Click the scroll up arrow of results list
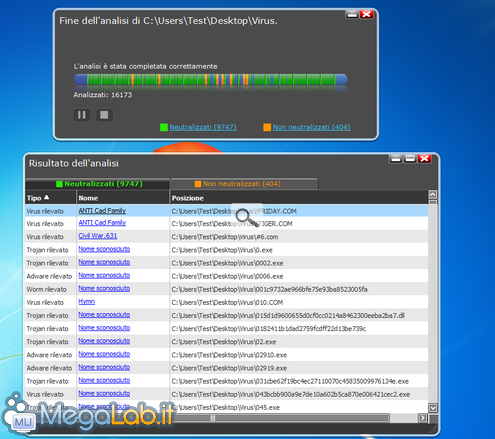495x439 pixels. (x=433, y=195)
